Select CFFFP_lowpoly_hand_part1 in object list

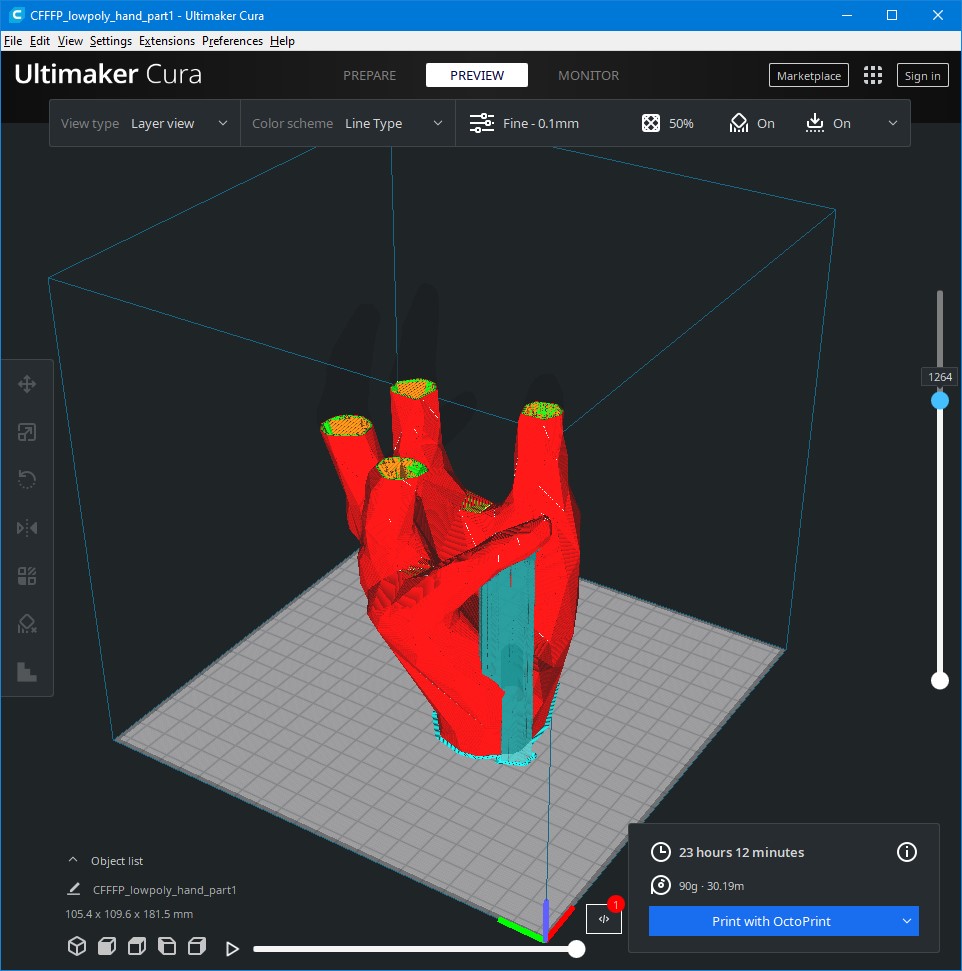[x=164, y=890]
